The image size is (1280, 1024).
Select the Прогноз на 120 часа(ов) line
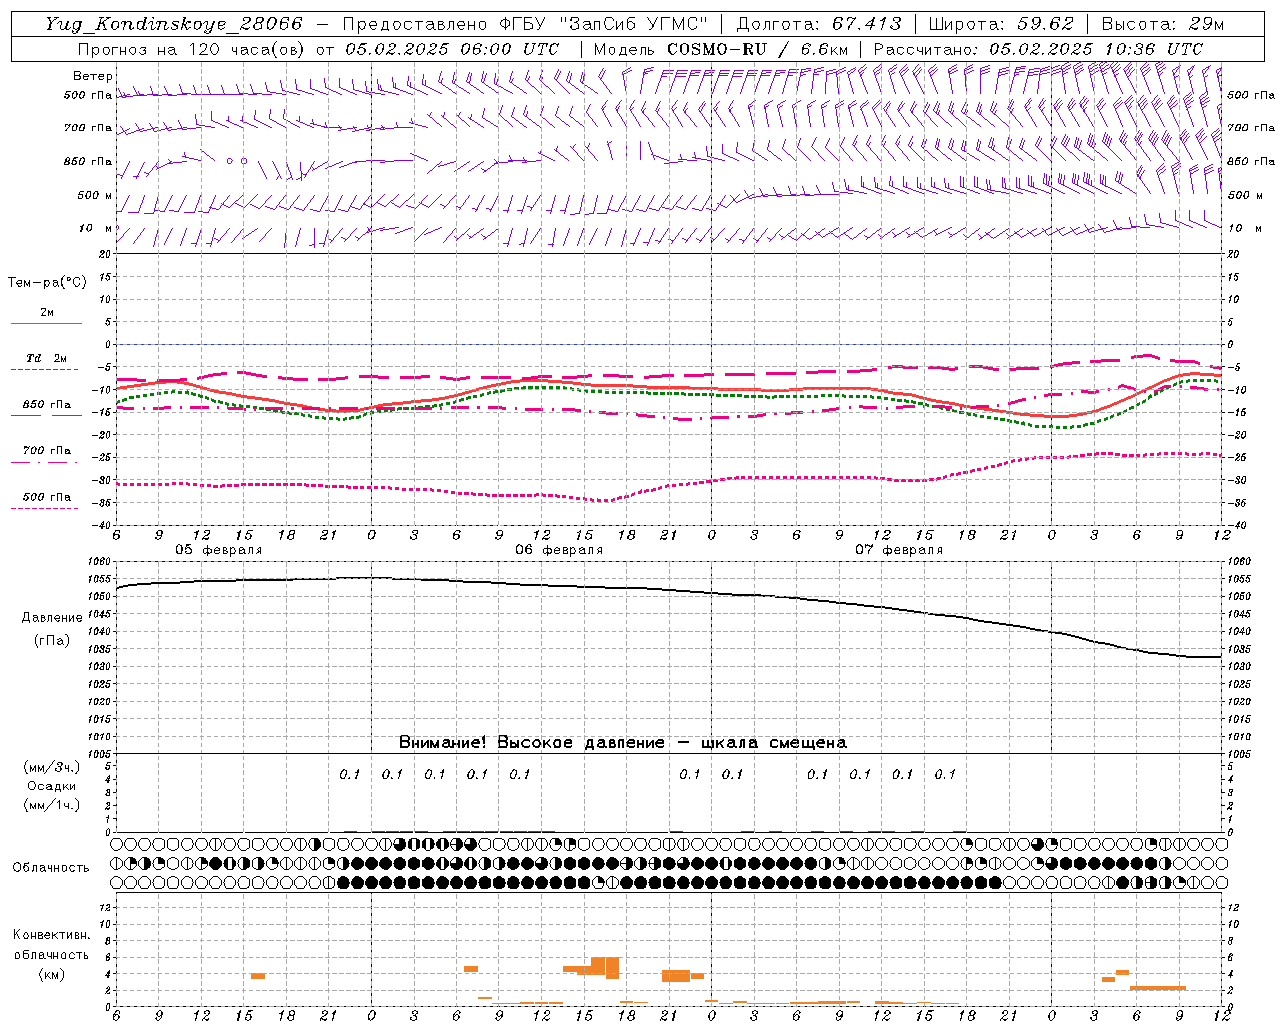(318, 49)
